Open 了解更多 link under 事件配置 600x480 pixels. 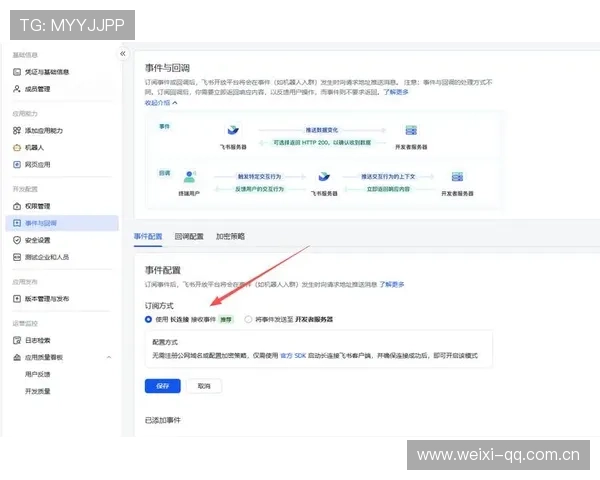tap(392, 284)
